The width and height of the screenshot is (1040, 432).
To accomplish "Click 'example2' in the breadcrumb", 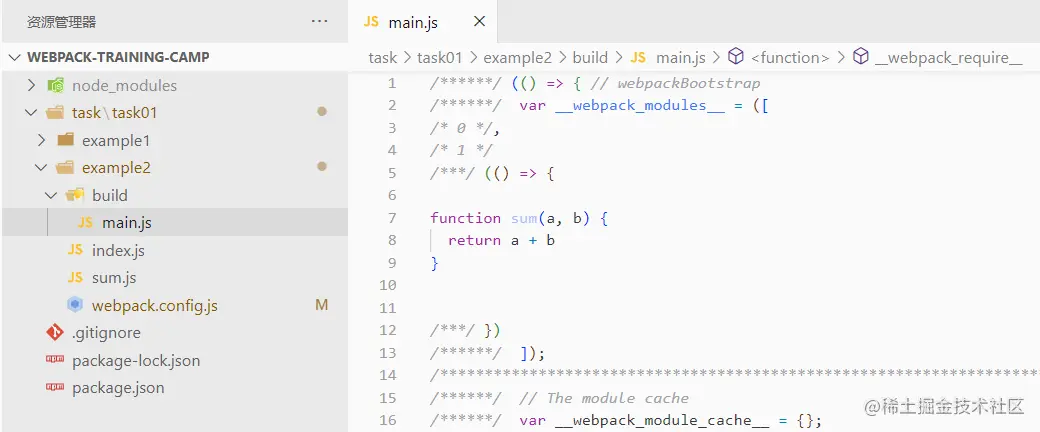I will coord(517,58).
